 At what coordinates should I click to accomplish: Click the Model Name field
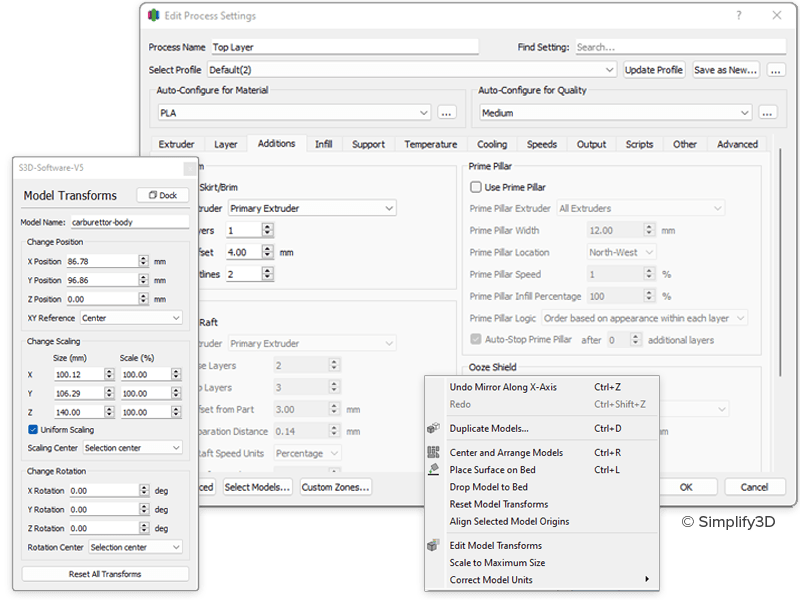click(130, 222)
